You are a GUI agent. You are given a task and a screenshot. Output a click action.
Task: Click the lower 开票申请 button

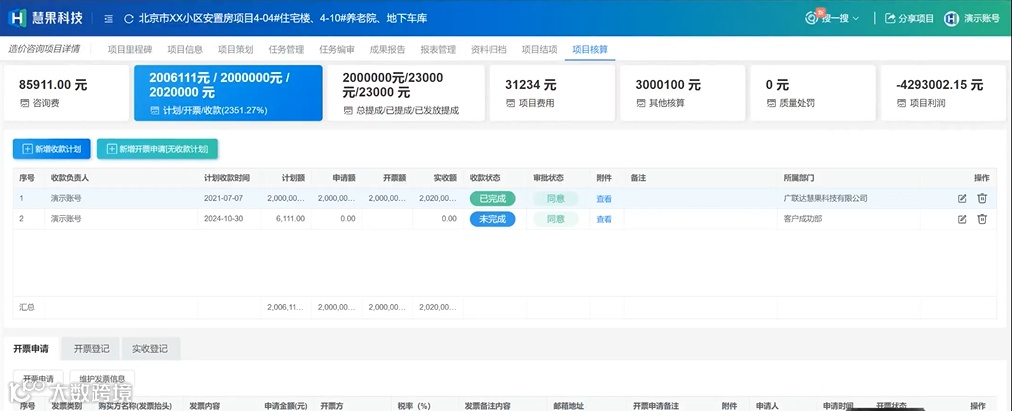pyautogui.click(x=38, y=379)
